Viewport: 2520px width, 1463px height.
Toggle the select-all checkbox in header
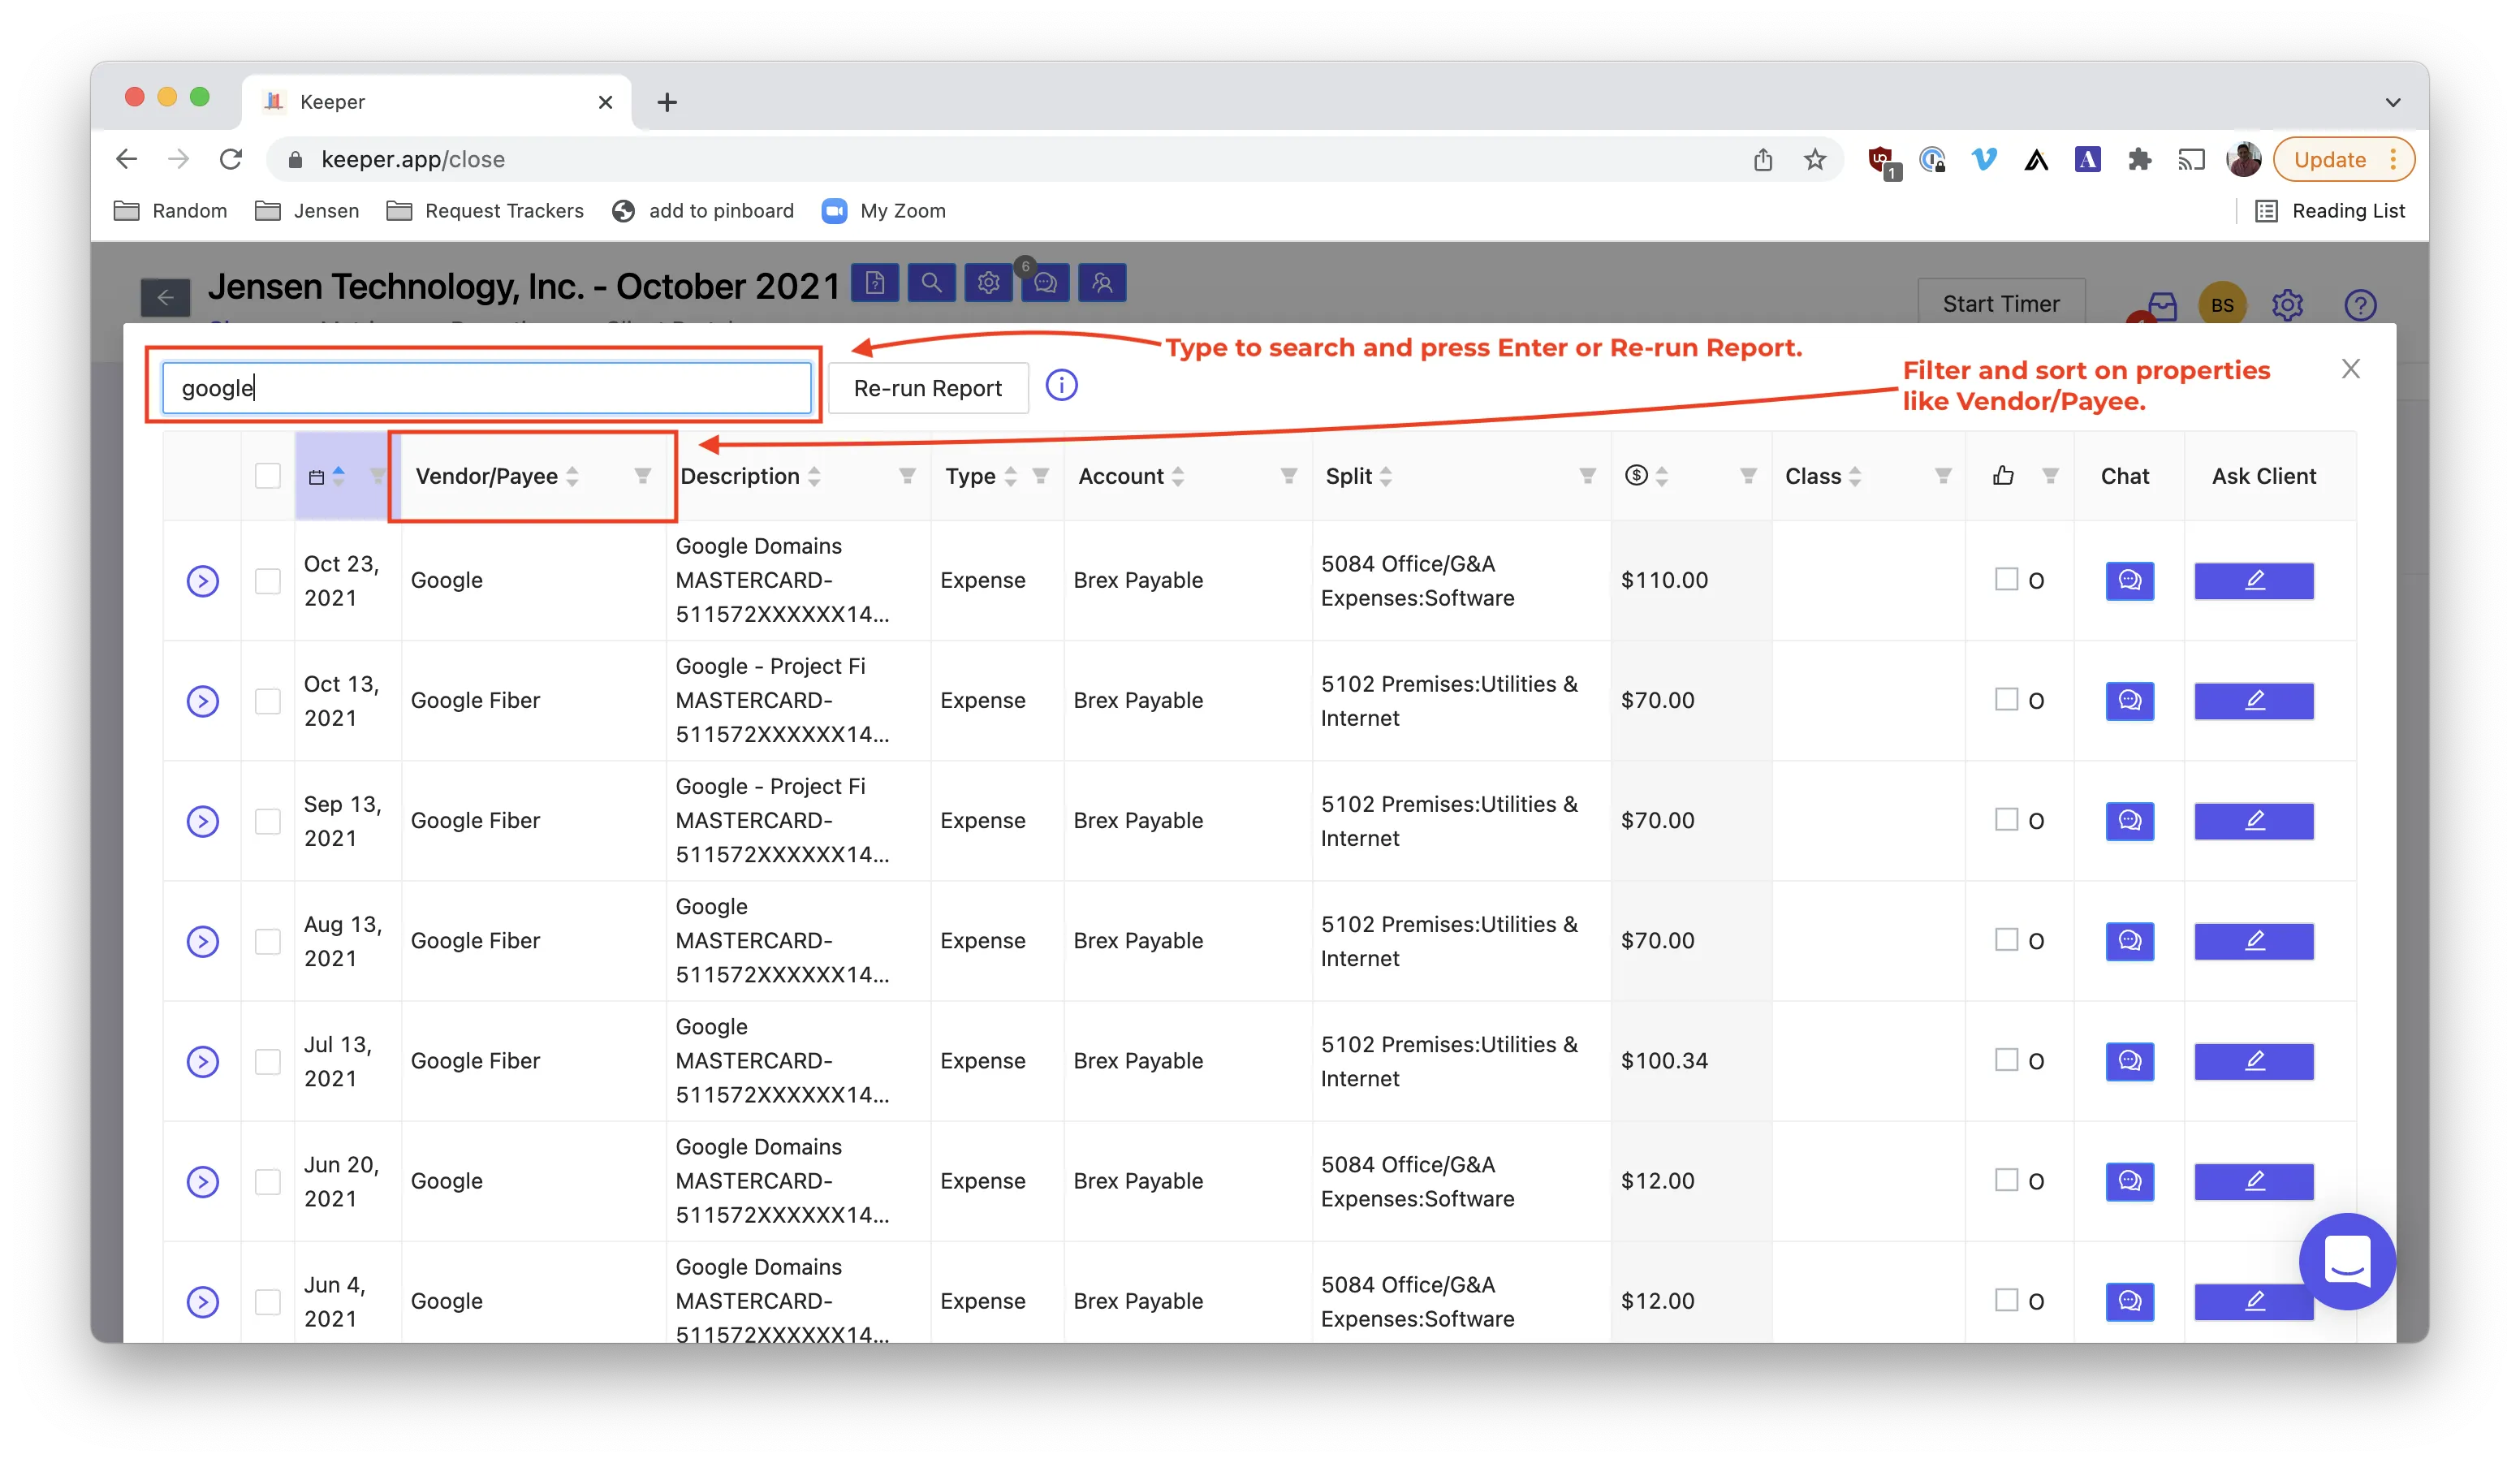tap(268, 476)
